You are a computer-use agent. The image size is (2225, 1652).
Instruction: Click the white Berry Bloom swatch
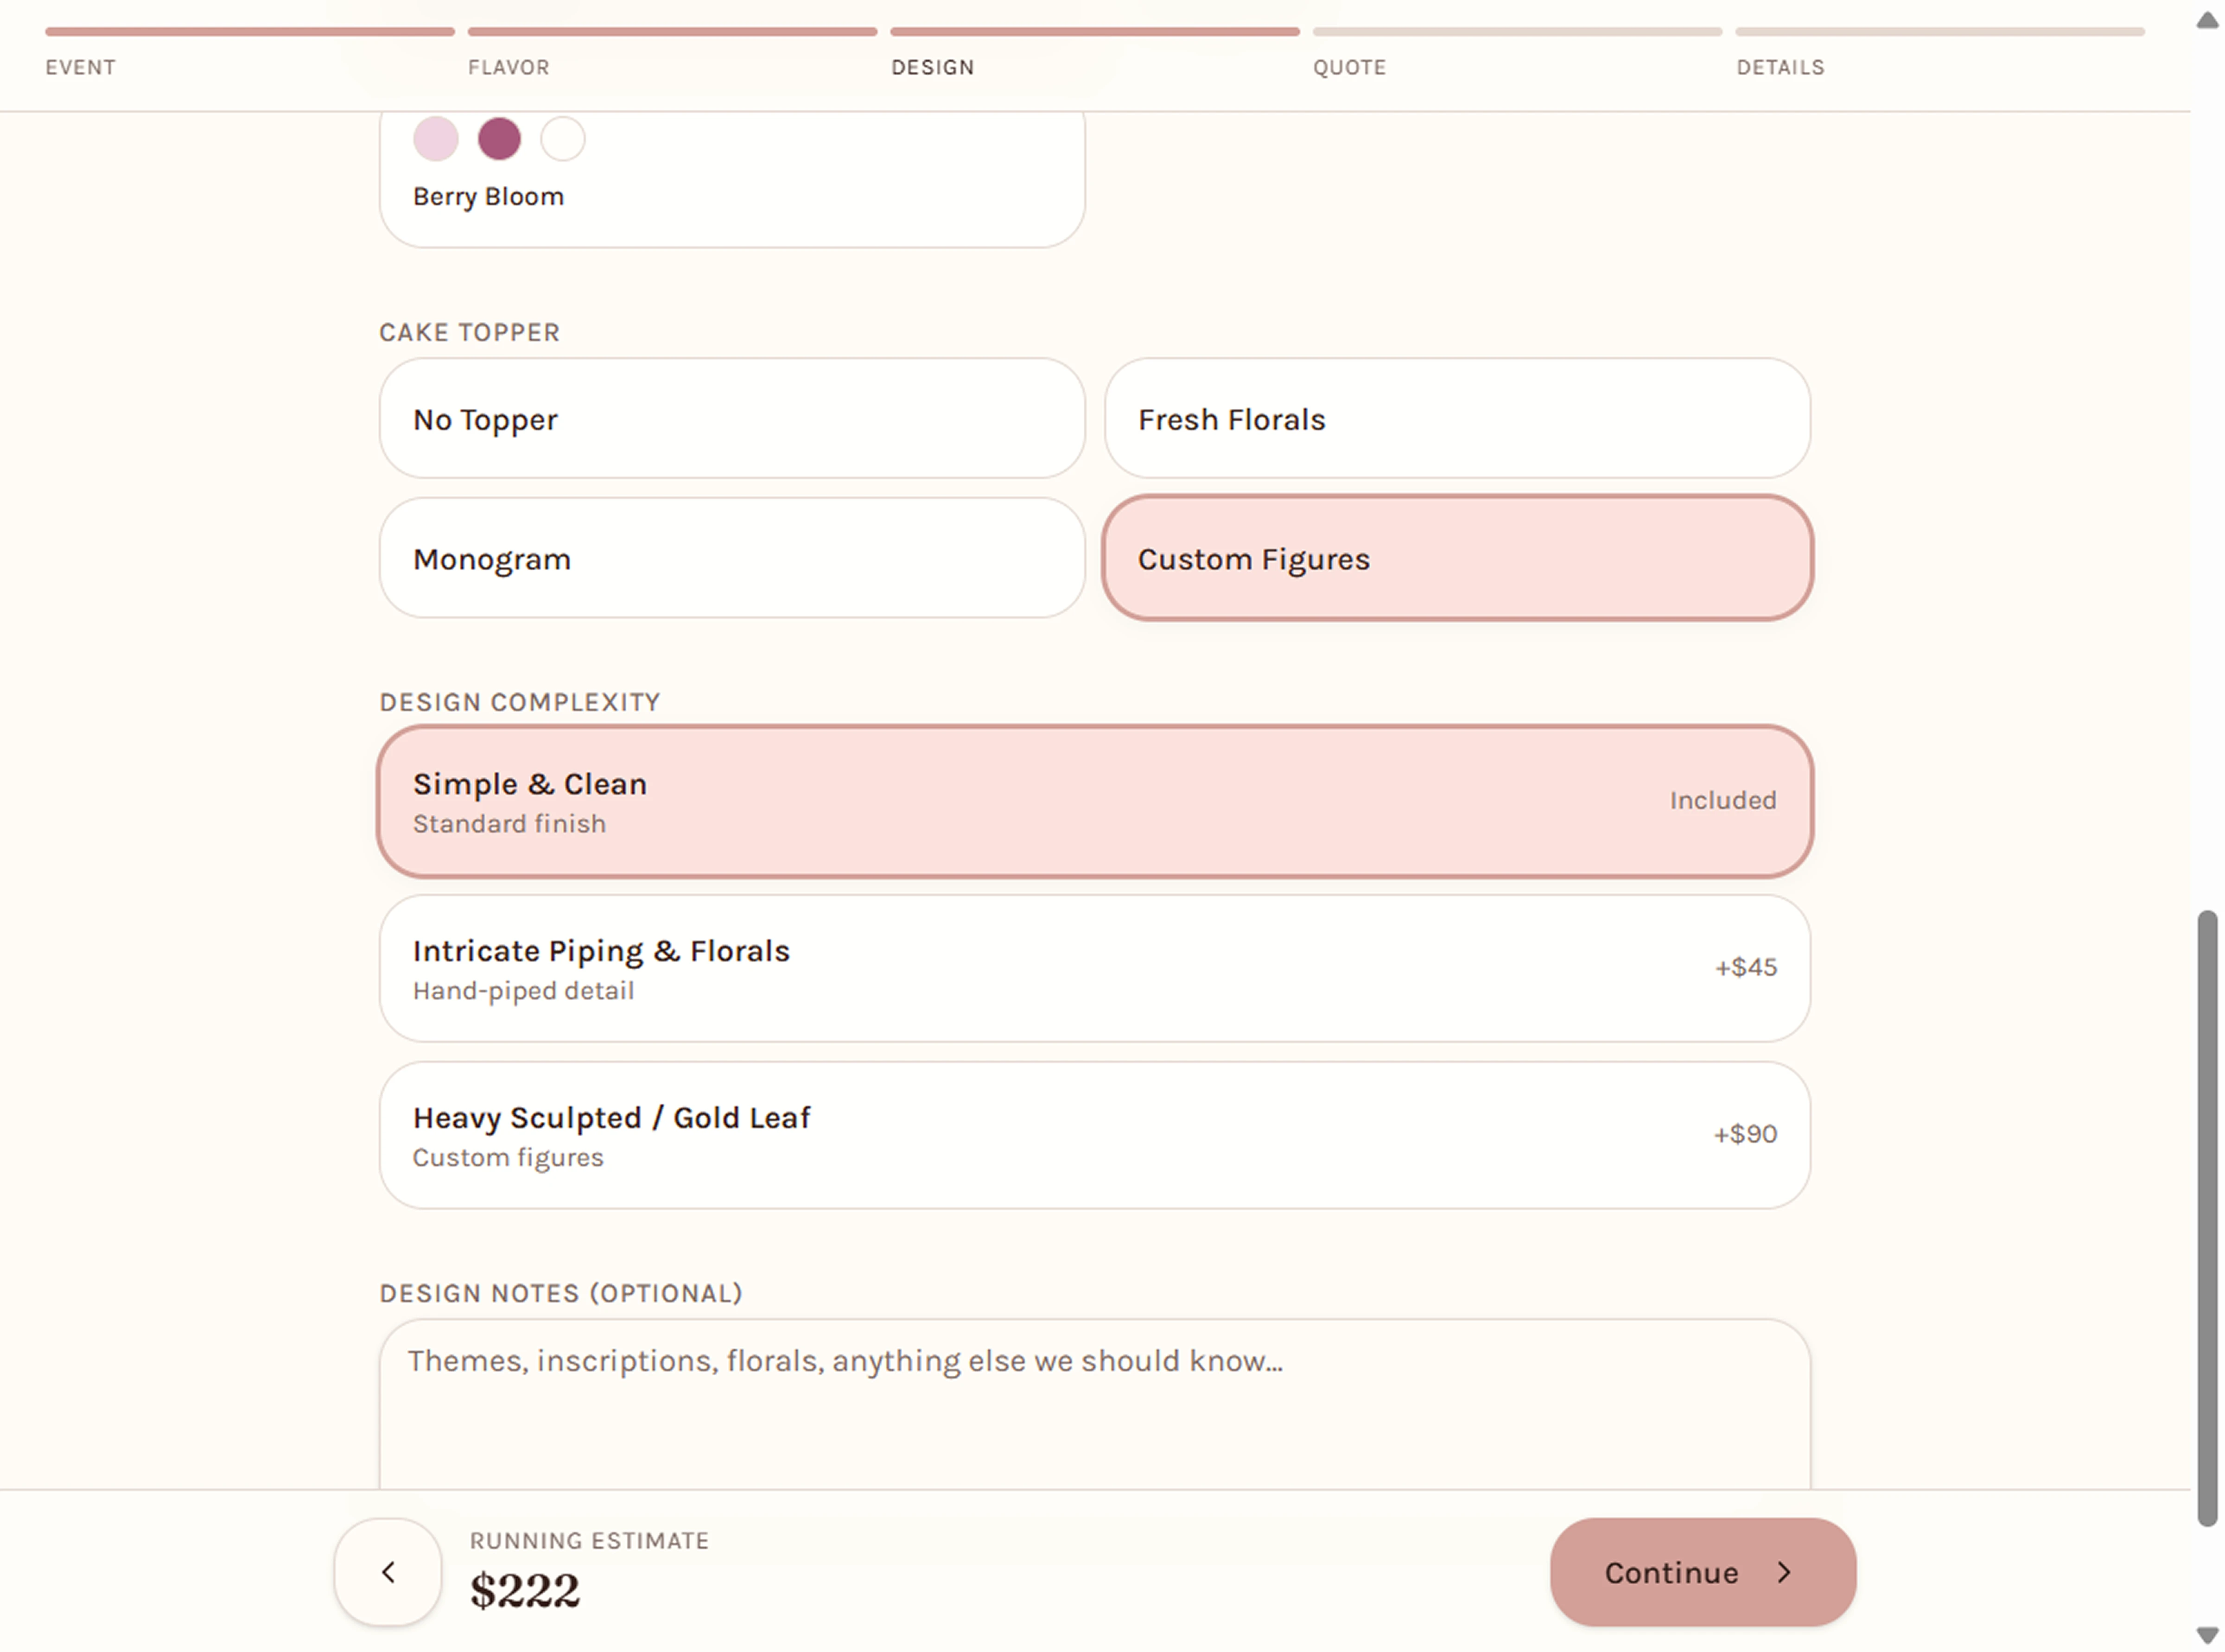click(563, 138)
